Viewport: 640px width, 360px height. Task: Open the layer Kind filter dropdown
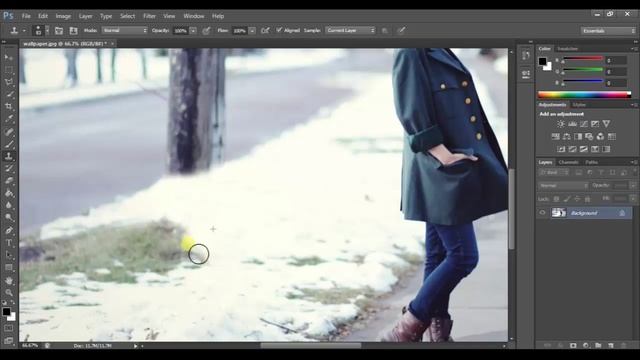554,173
